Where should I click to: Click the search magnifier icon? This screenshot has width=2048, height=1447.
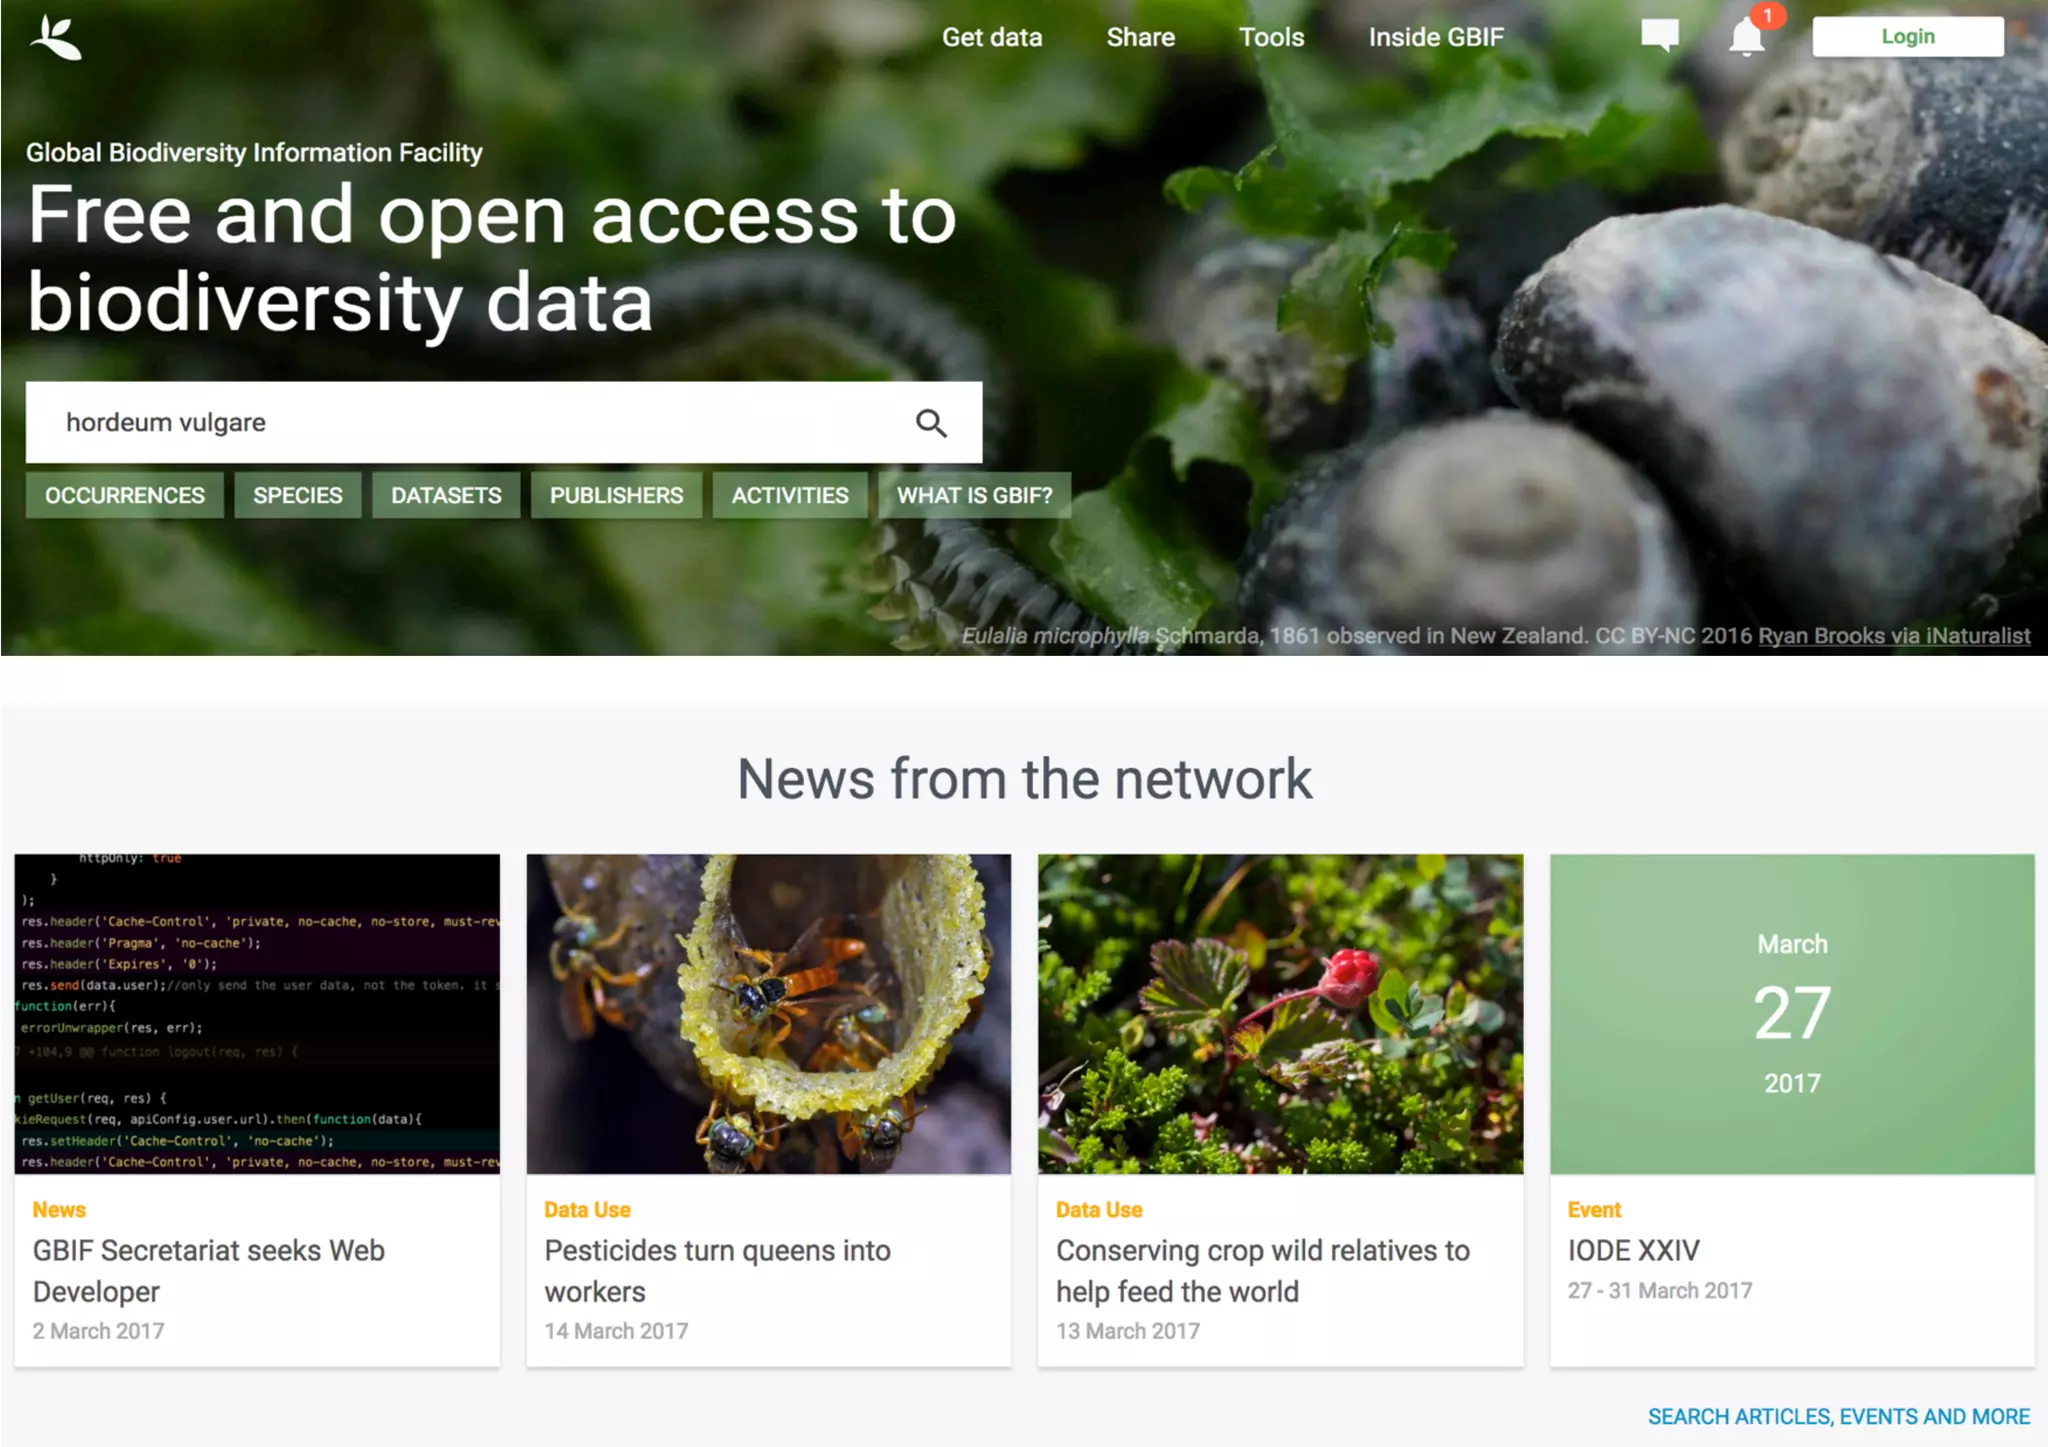point(931,423)
